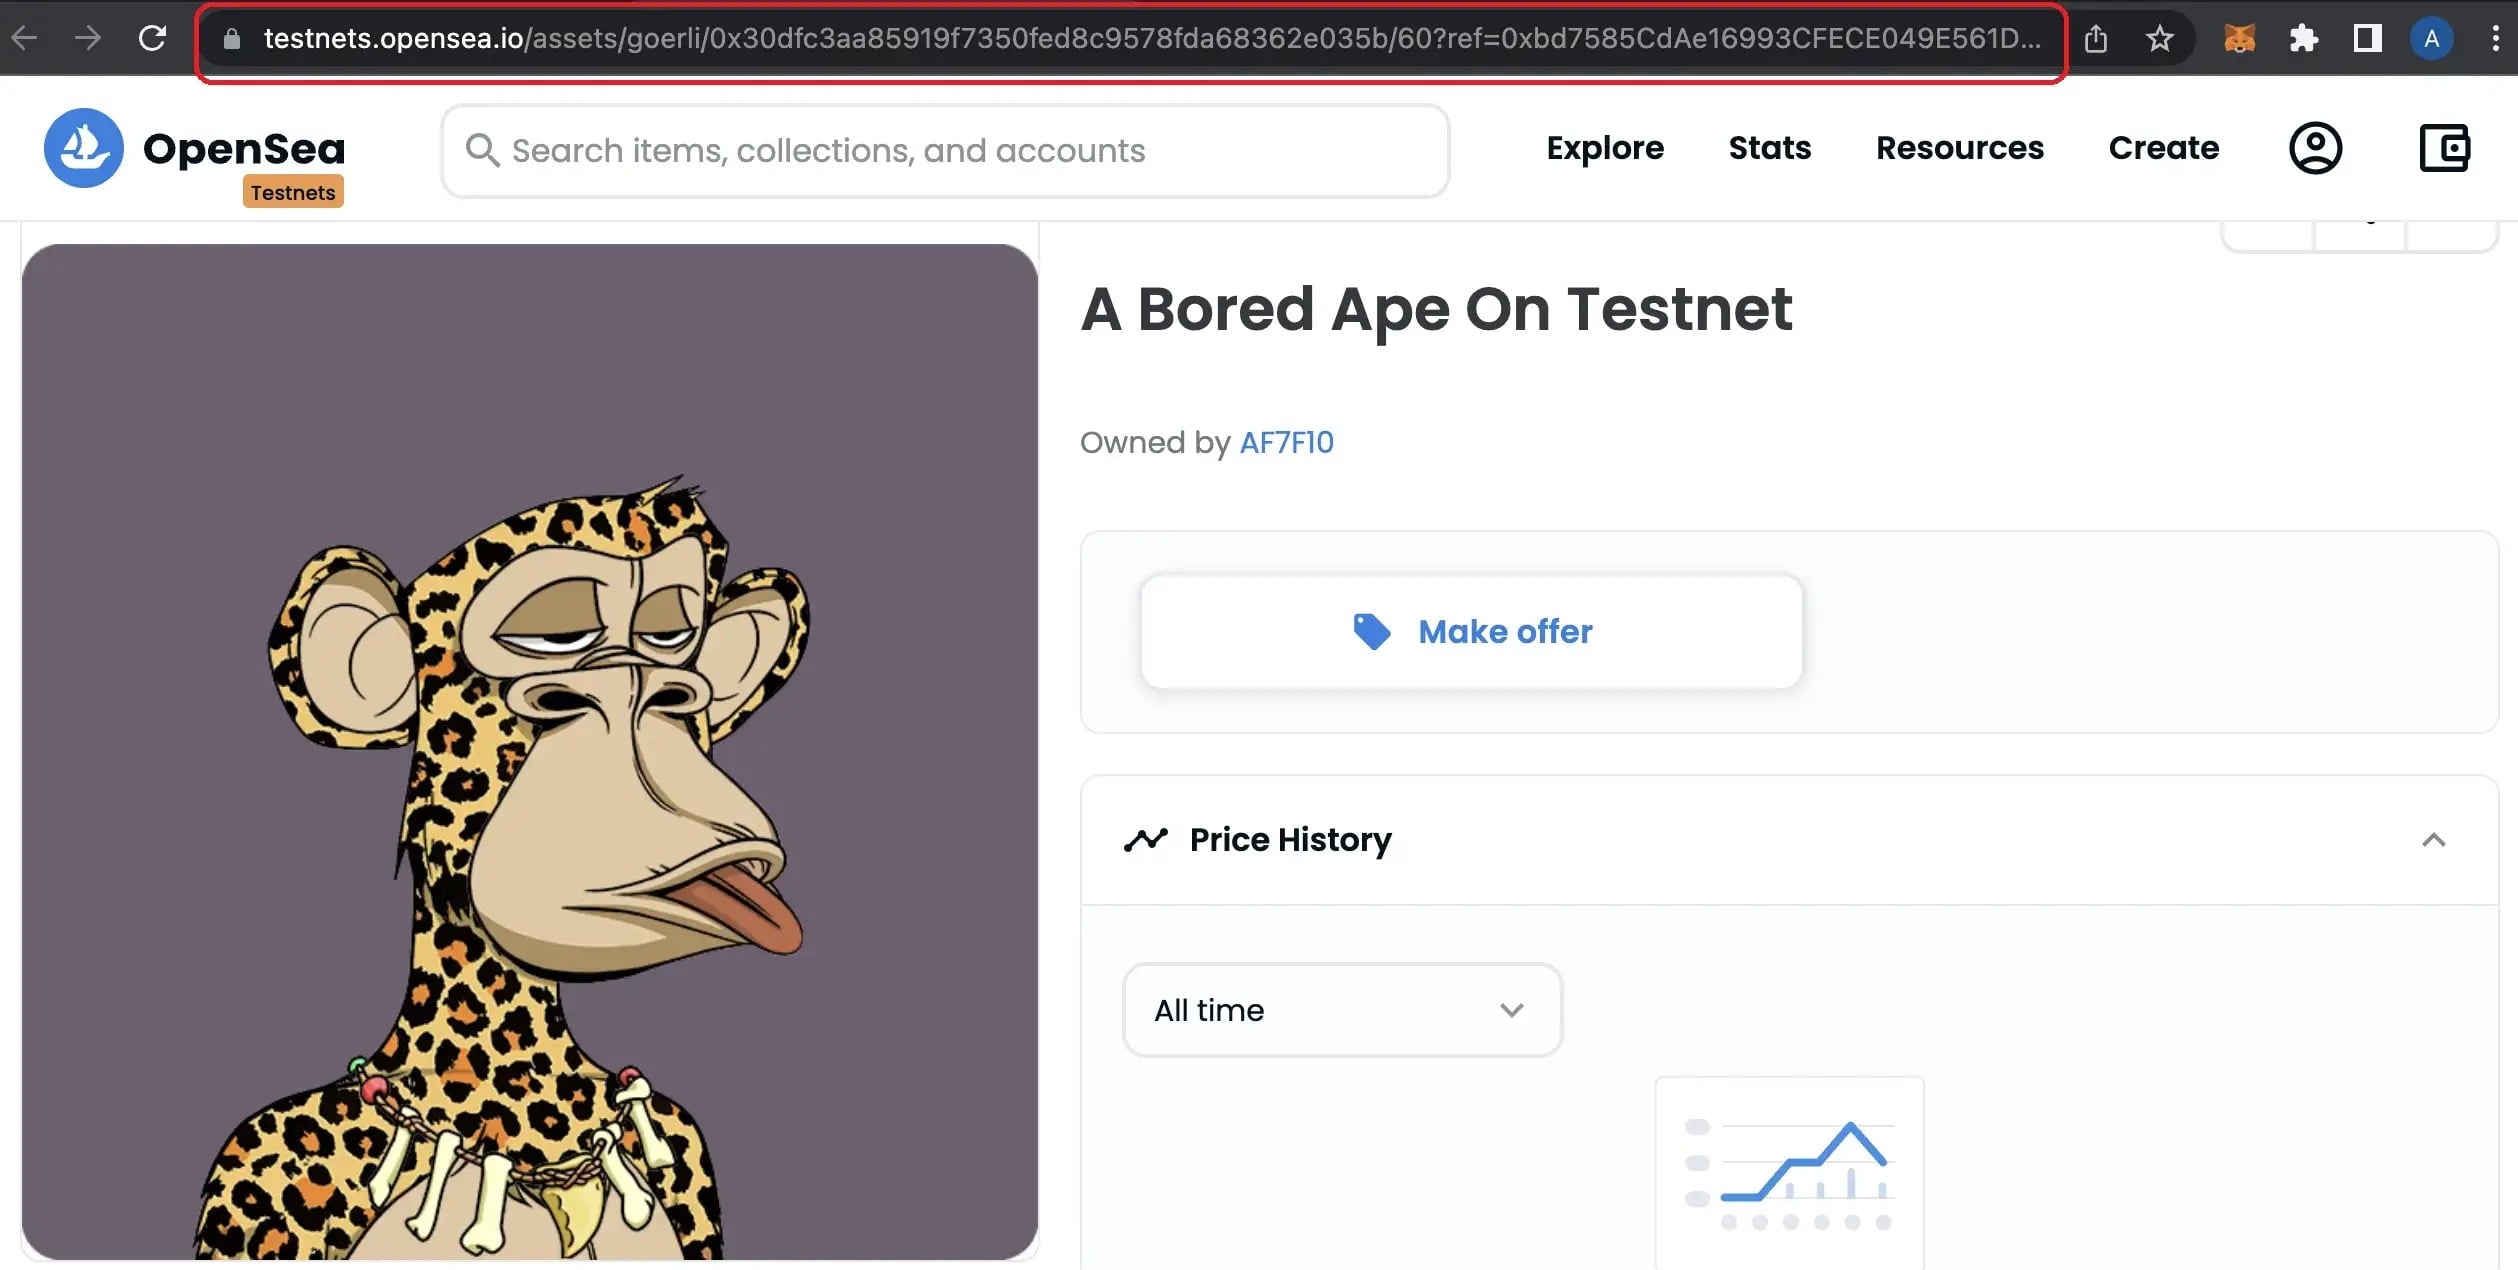Image resolution: width=2518 pixels, height=1270 pixels.
Task: Reload the current page
Action: coord(152,38)
